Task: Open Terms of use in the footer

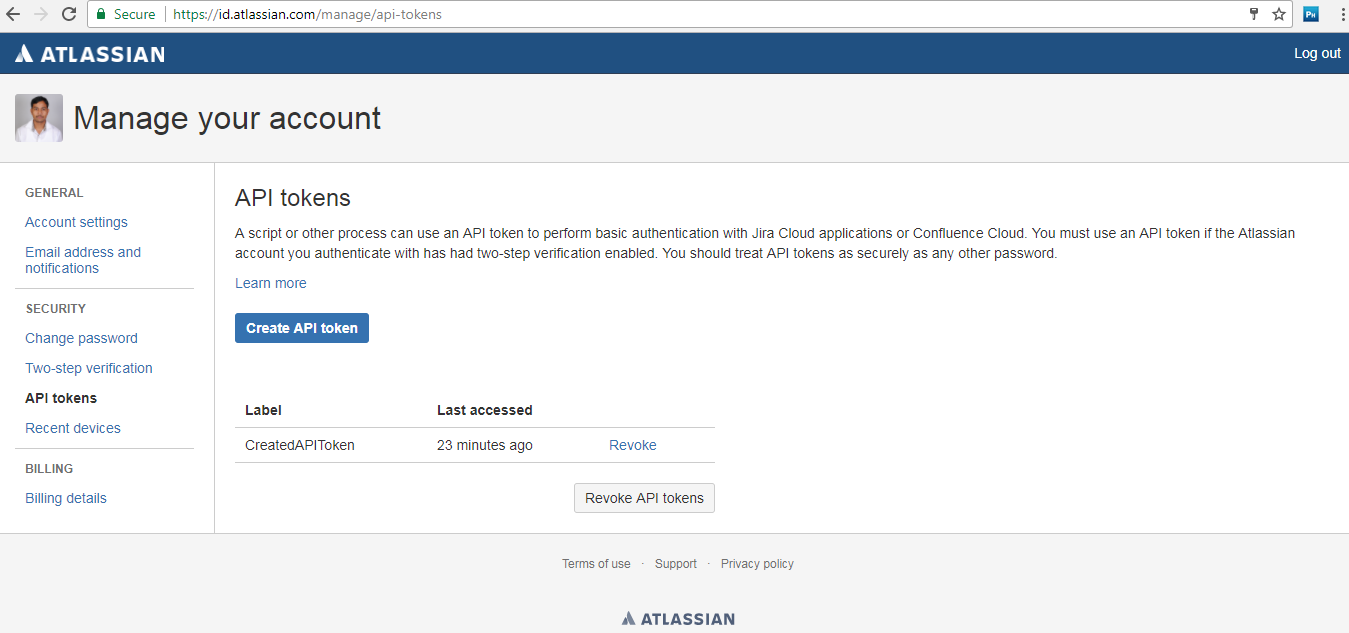Action: tap(596, 564)
